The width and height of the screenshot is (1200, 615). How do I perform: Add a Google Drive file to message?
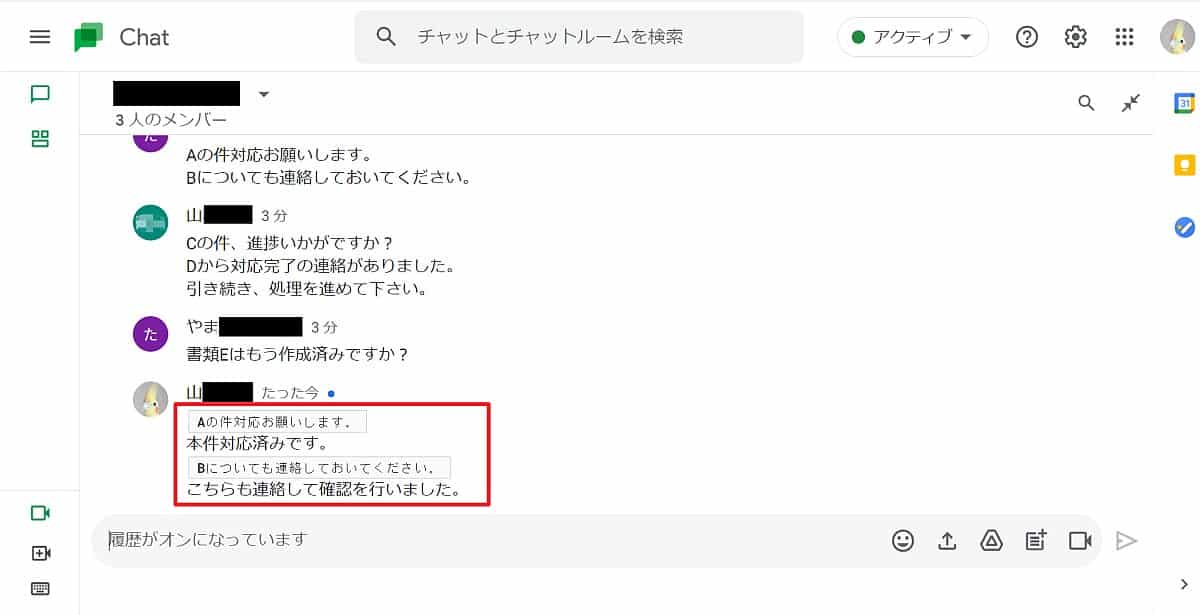click(x=991, y=540)
